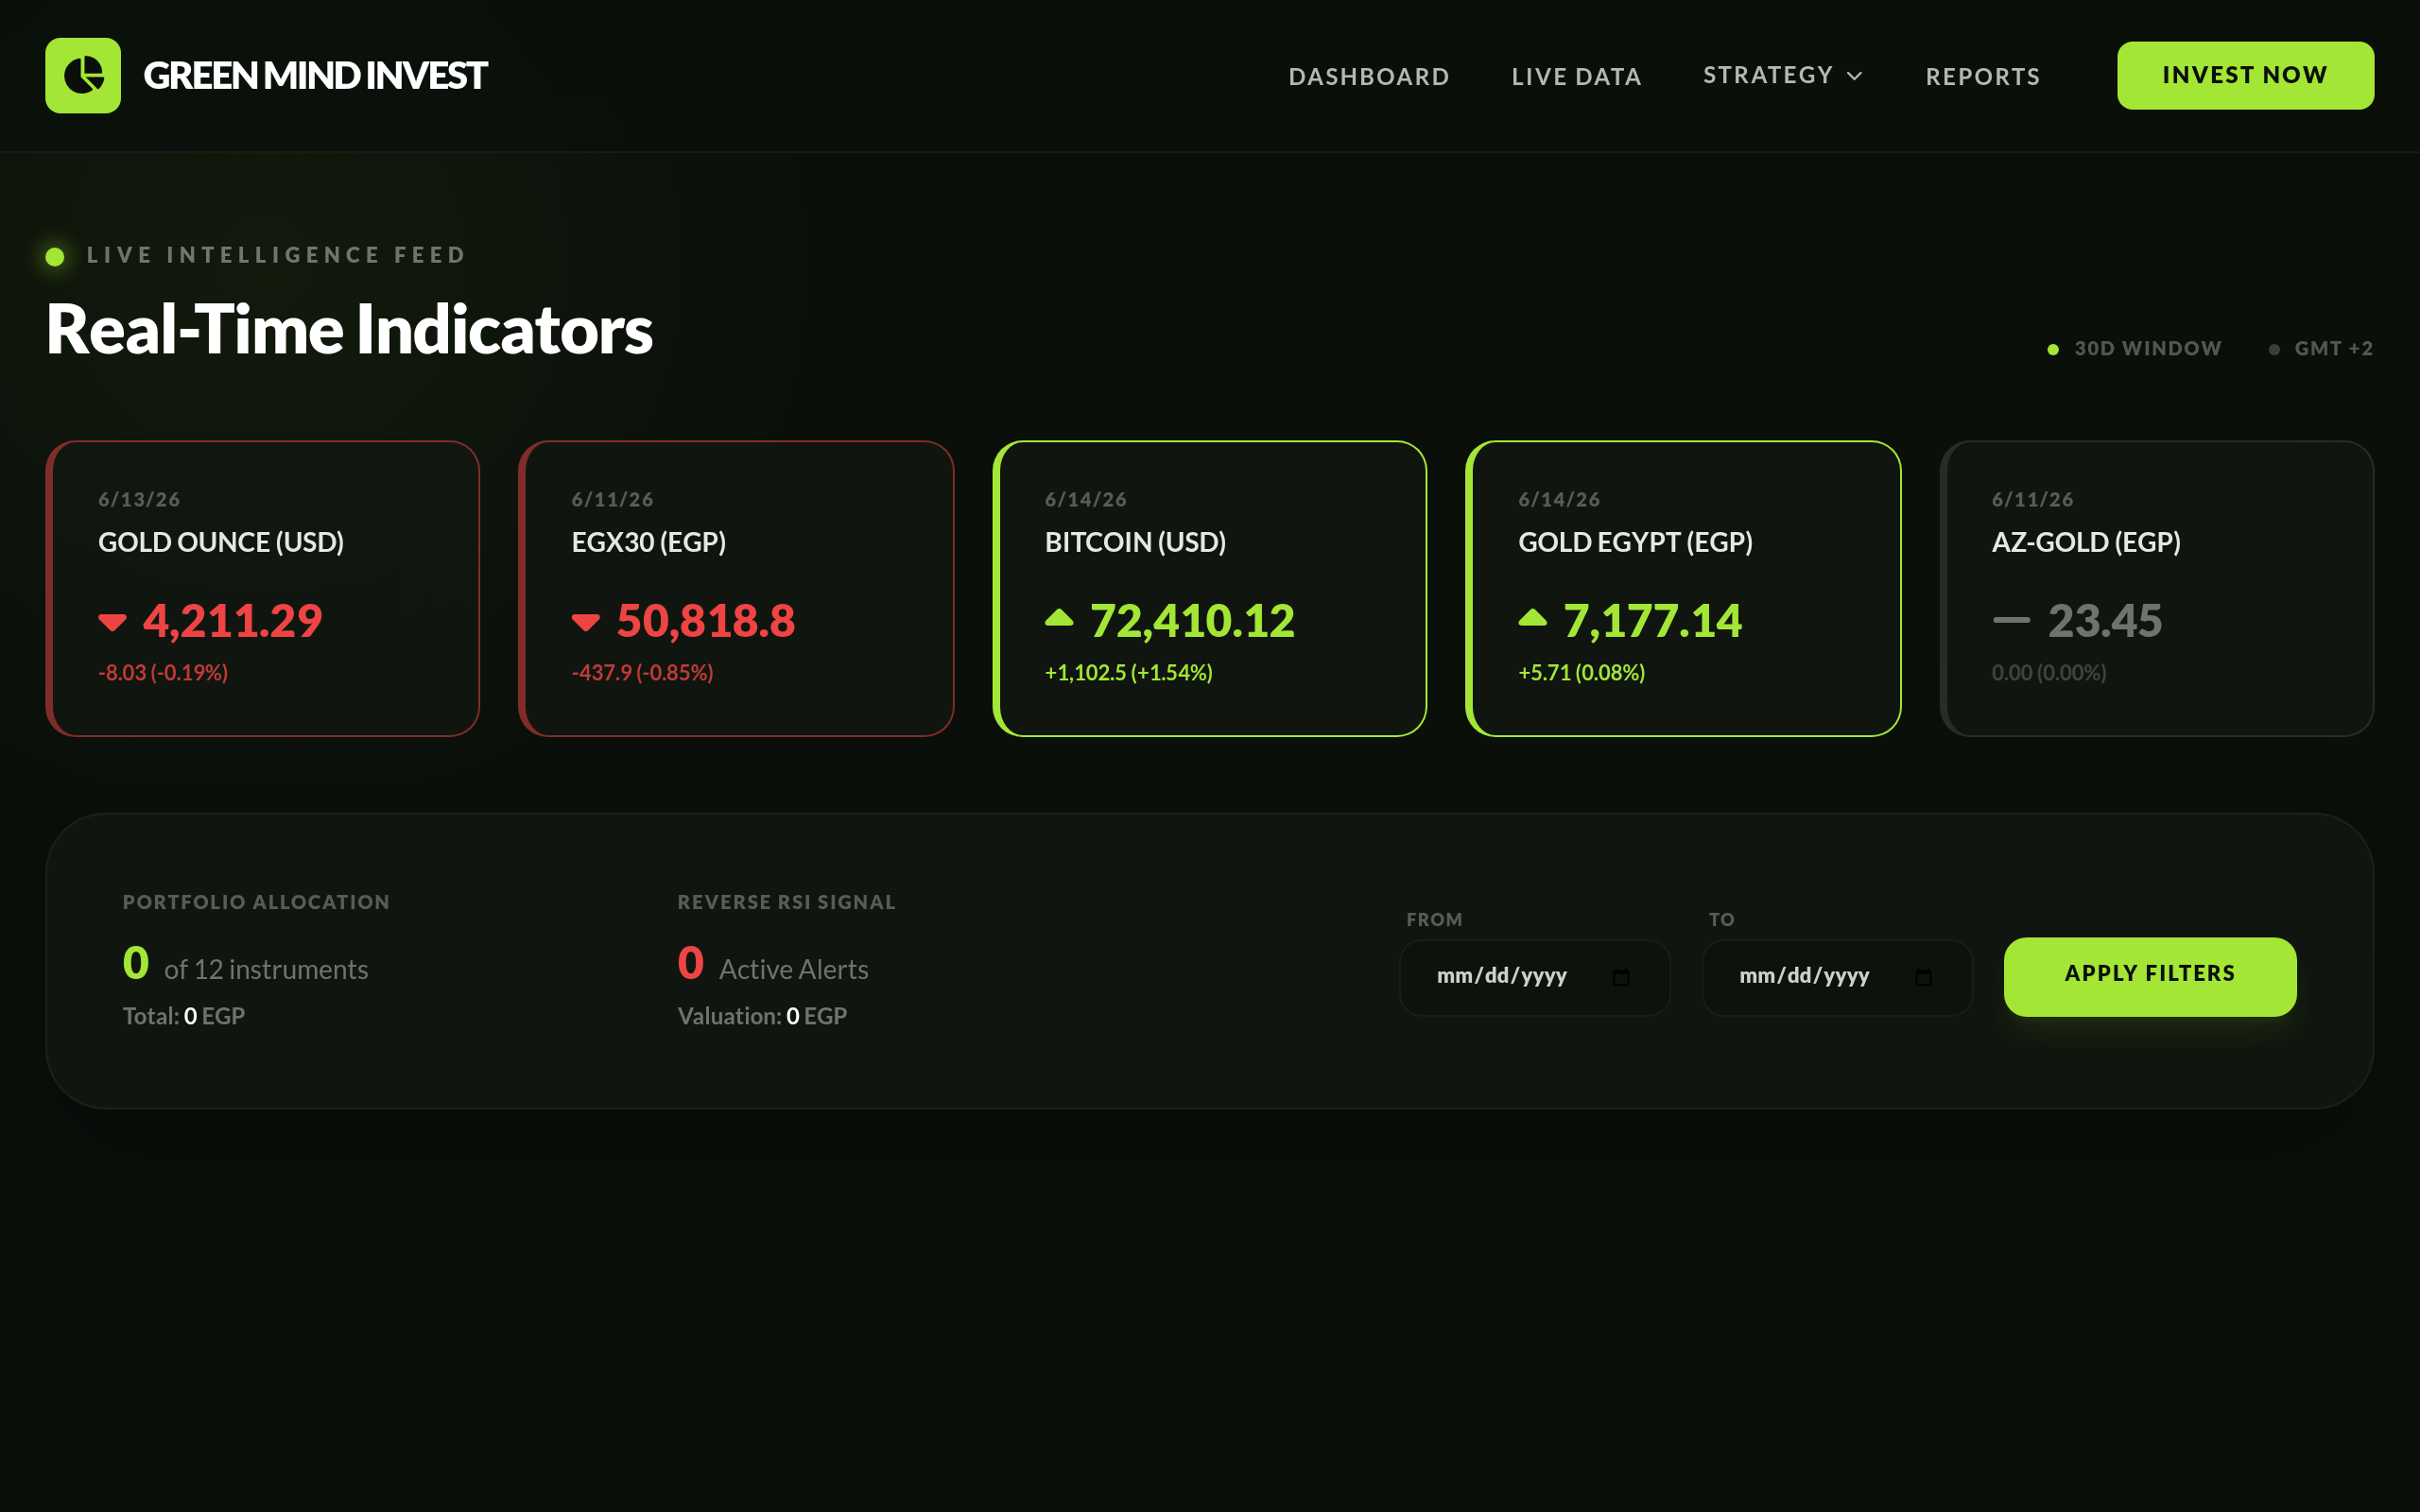Click the 0 Active Alerts count
Viewport: 2420px width, 1512px height.
click(773, 964)
